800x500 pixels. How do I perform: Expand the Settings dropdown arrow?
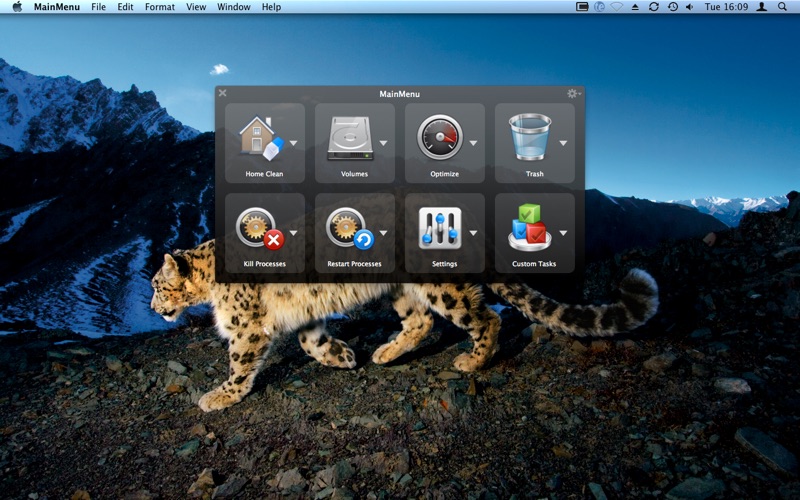[x=473, y=233]
